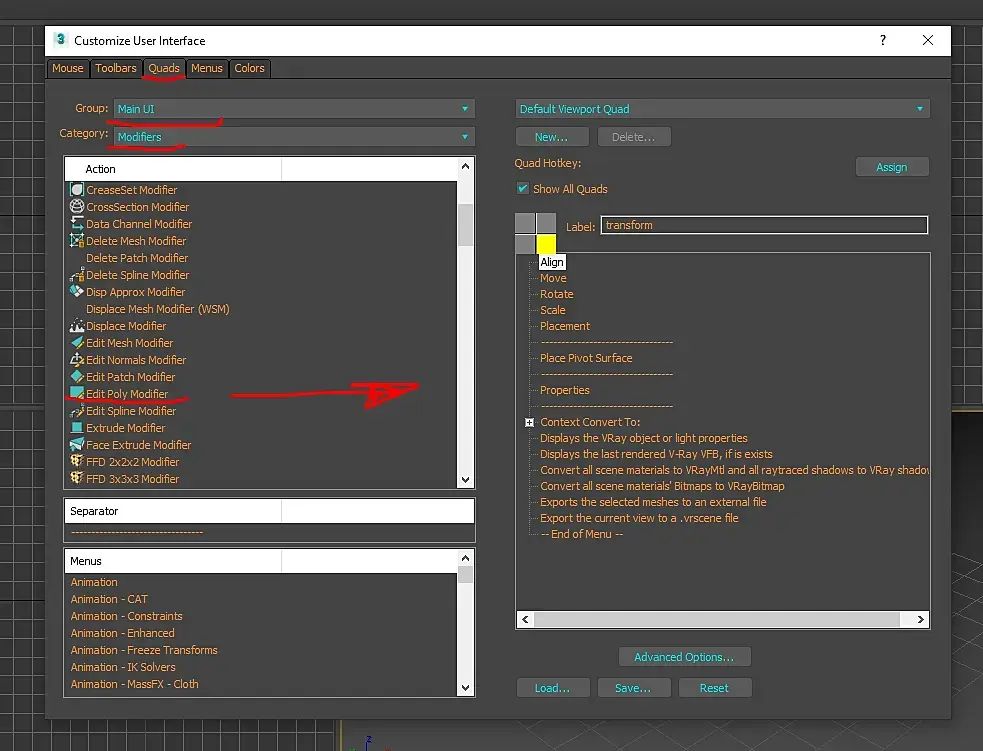
Task: Select Properties in the quad menu tree
Action: 565,390
